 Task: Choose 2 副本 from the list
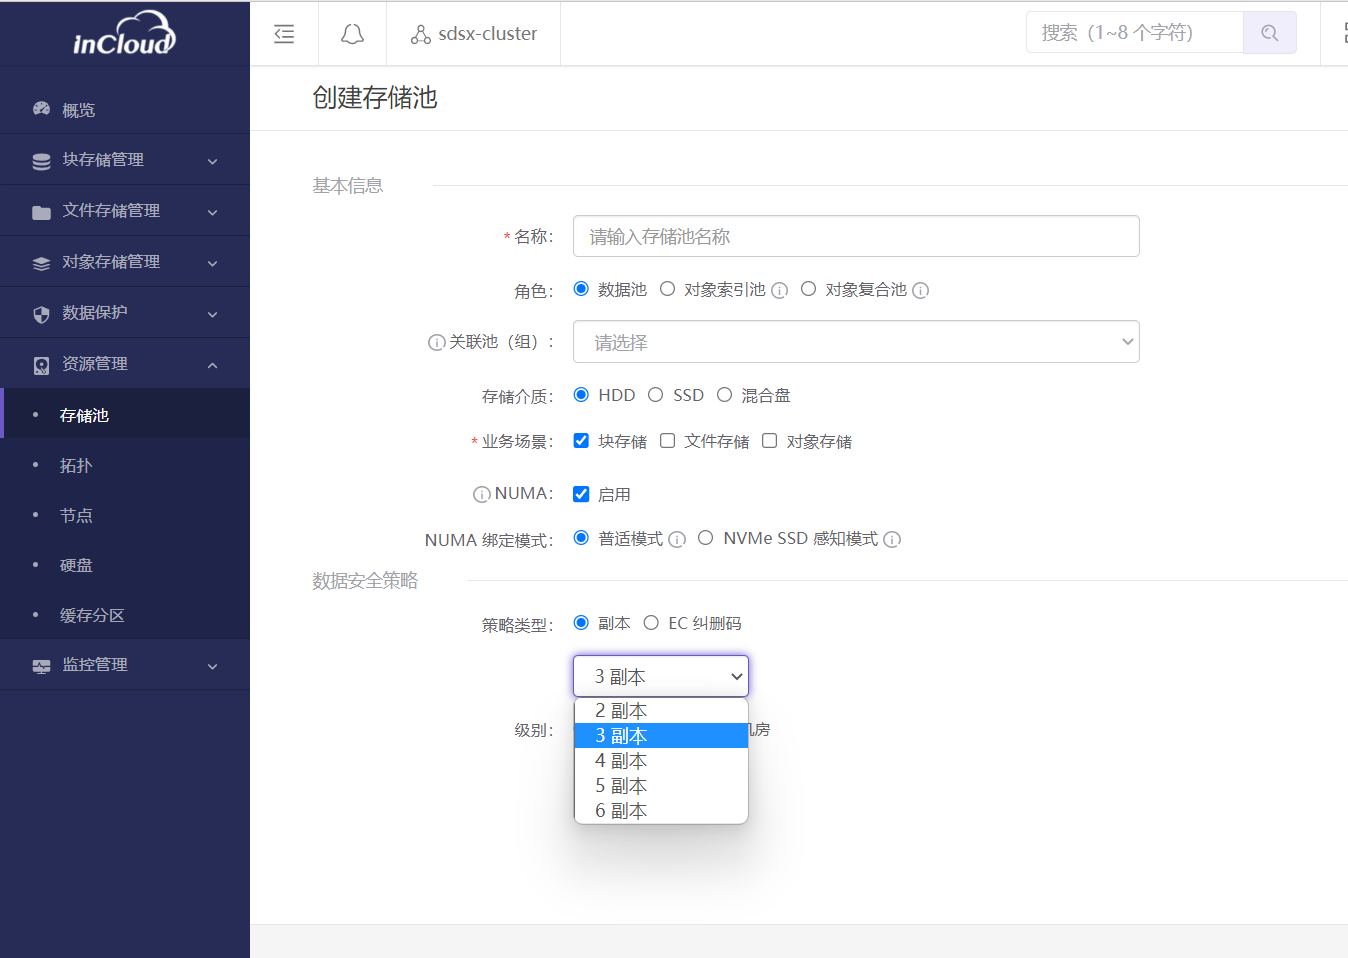coord(661,711)
